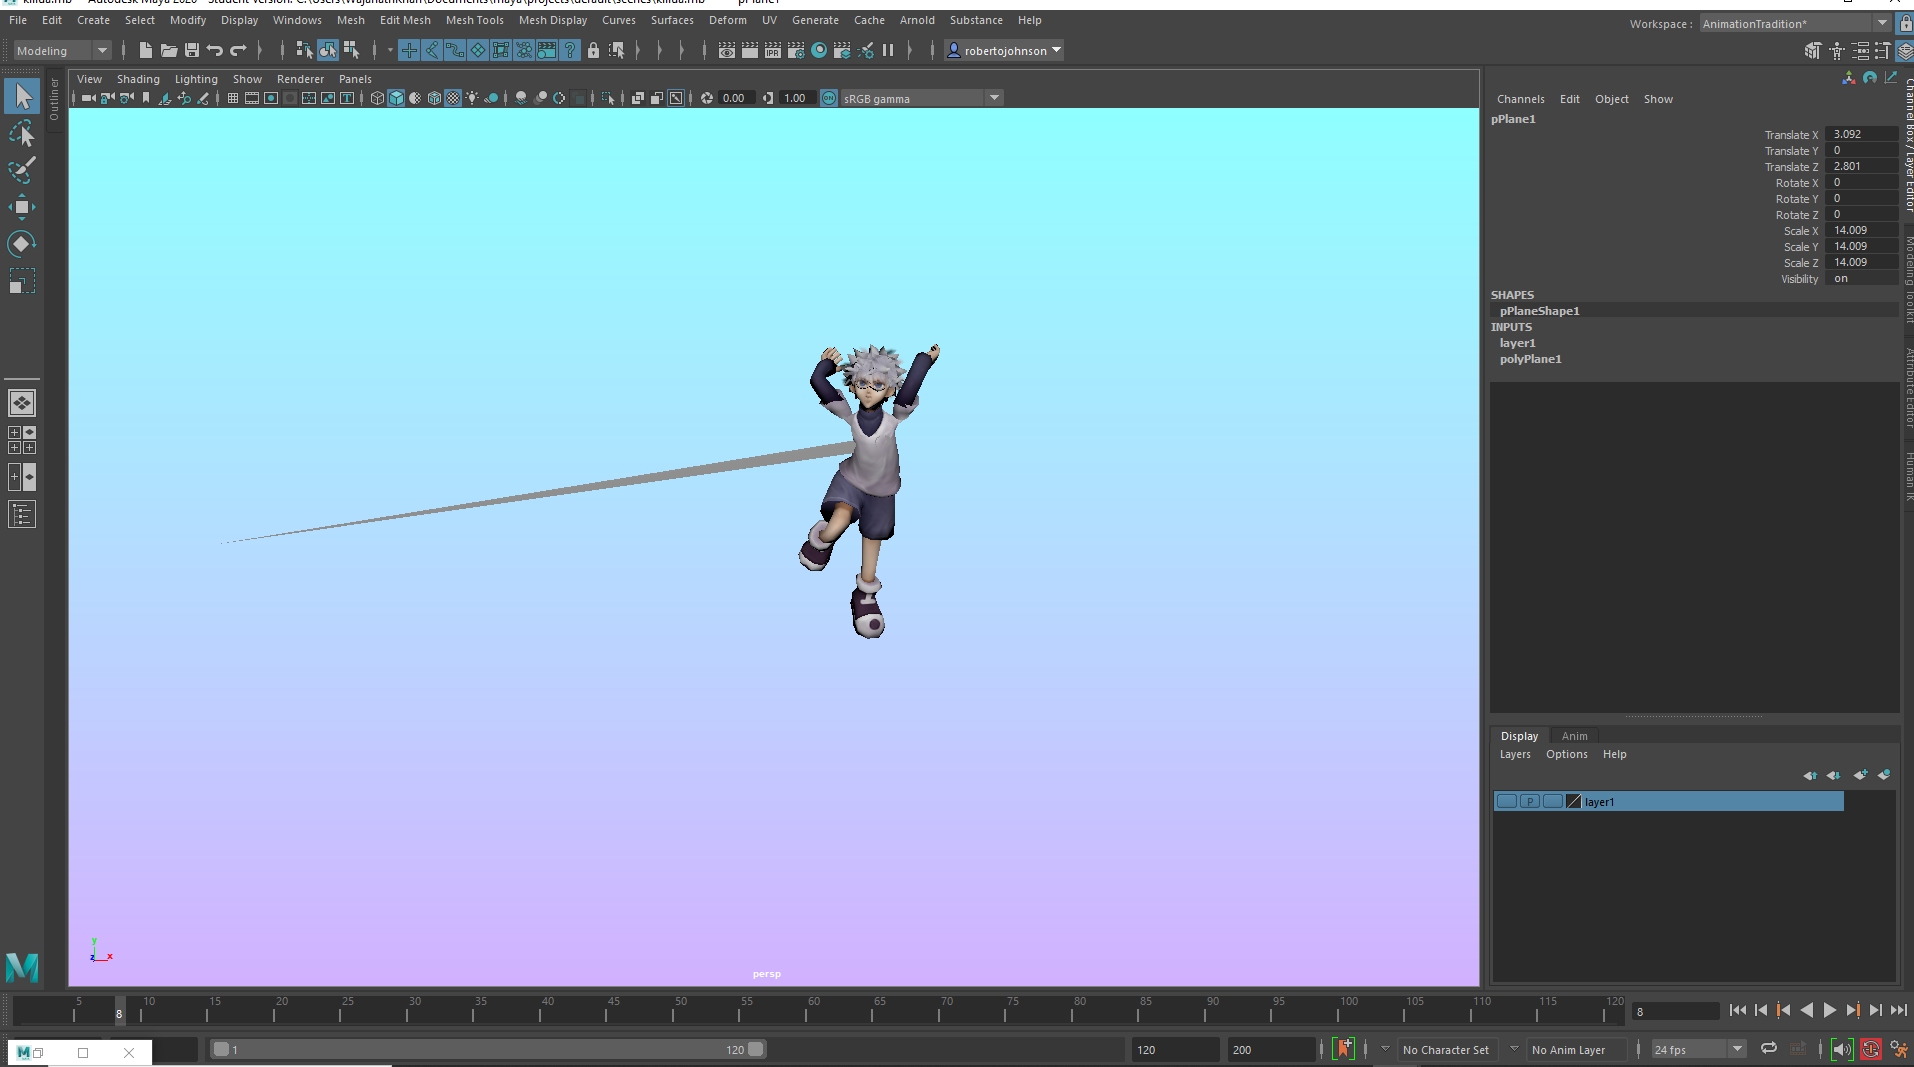Viewport: 1914px width, 1067px height.
Task: Open the Render View clapperboard icon
Action: [x=728, y=50]
